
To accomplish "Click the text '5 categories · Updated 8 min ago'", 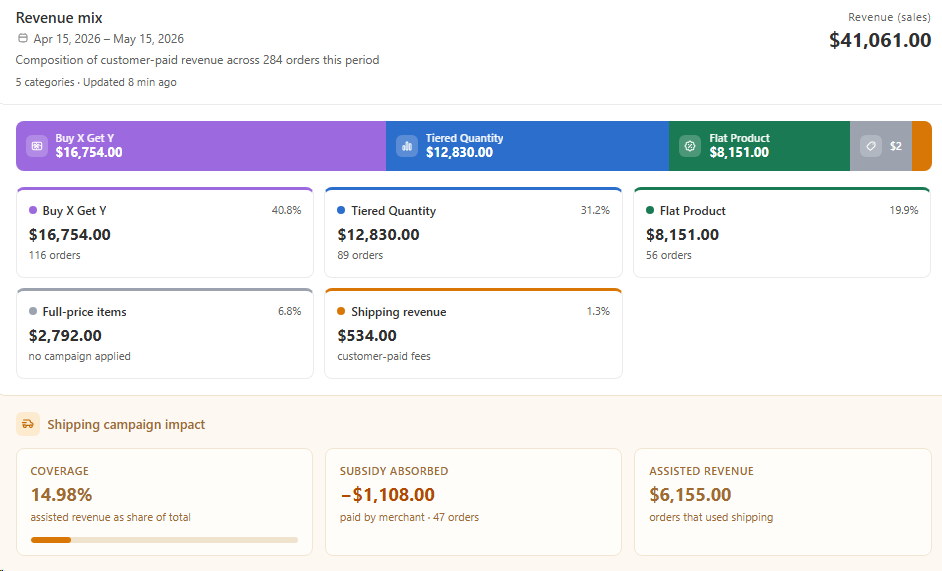I will click(96, 82).
